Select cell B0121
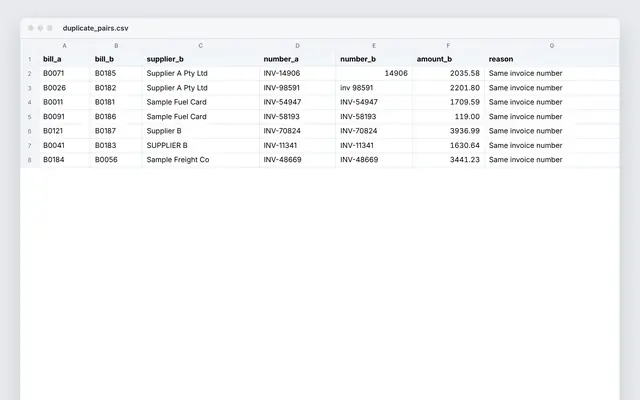640x400 pixels. pyautogui.click(x=65, y=131)
